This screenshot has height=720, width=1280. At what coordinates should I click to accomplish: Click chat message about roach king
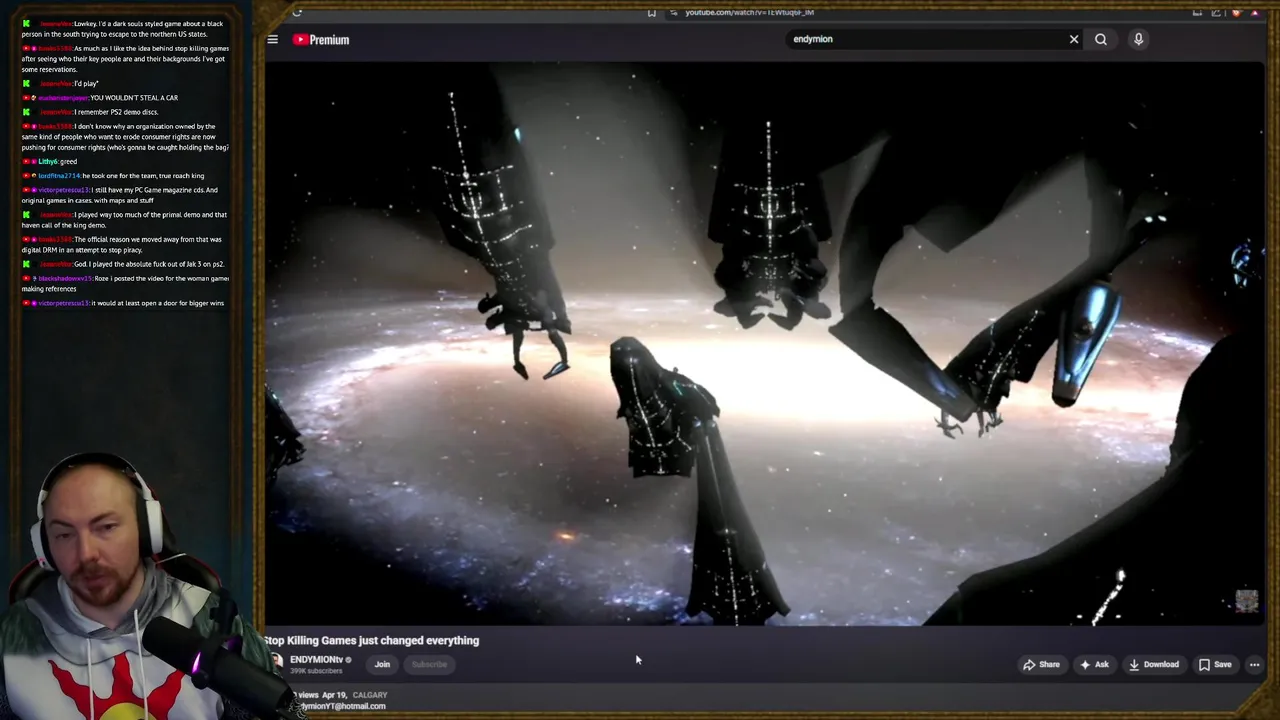click(113, 176)
